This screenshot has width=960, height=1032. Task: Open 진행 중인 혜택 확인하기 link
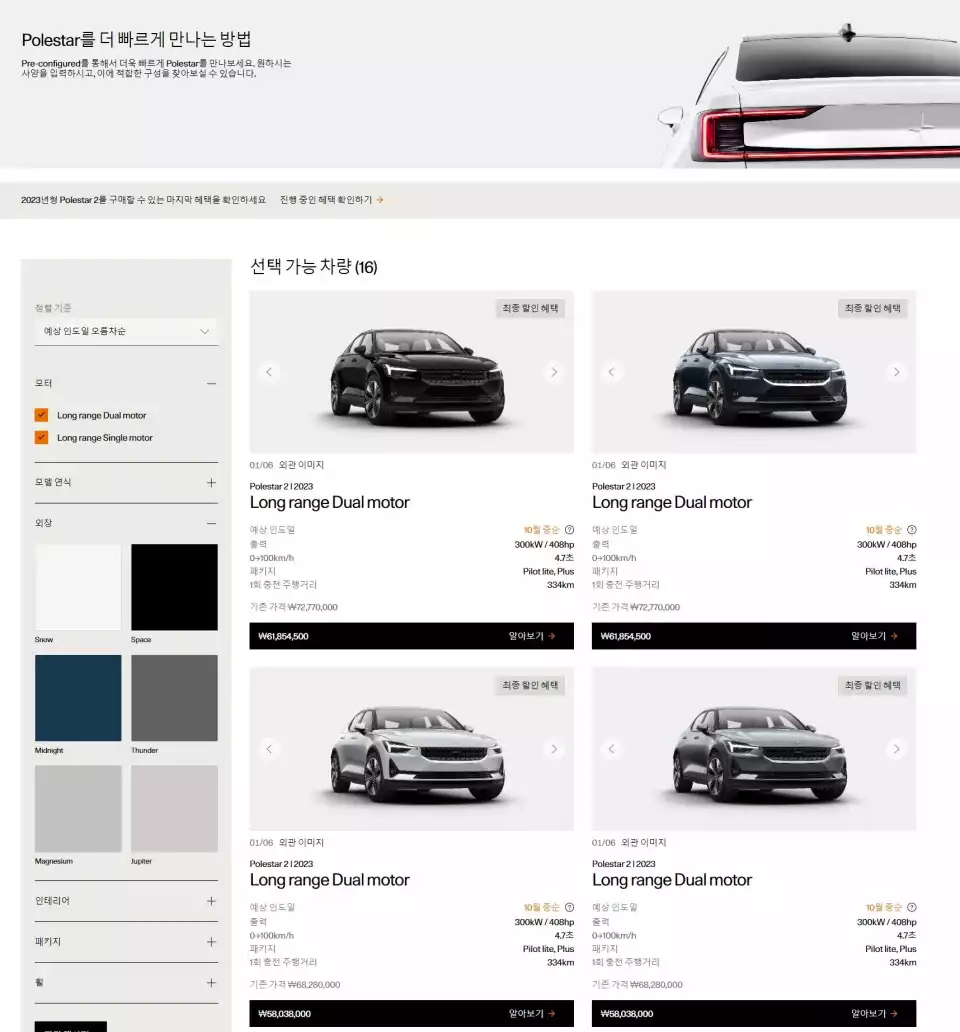click(x=332, y=199)
